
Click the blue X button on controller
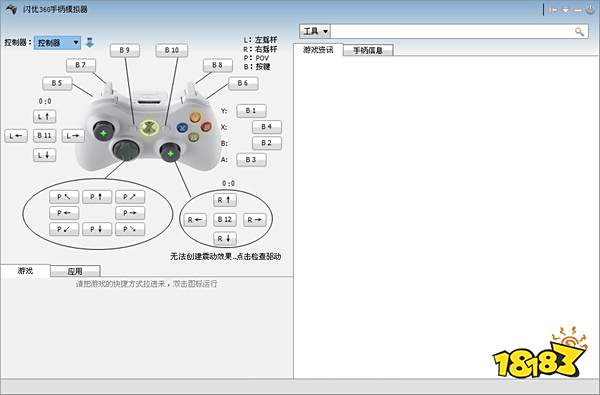pyautogui.click(x=182, y=127)
